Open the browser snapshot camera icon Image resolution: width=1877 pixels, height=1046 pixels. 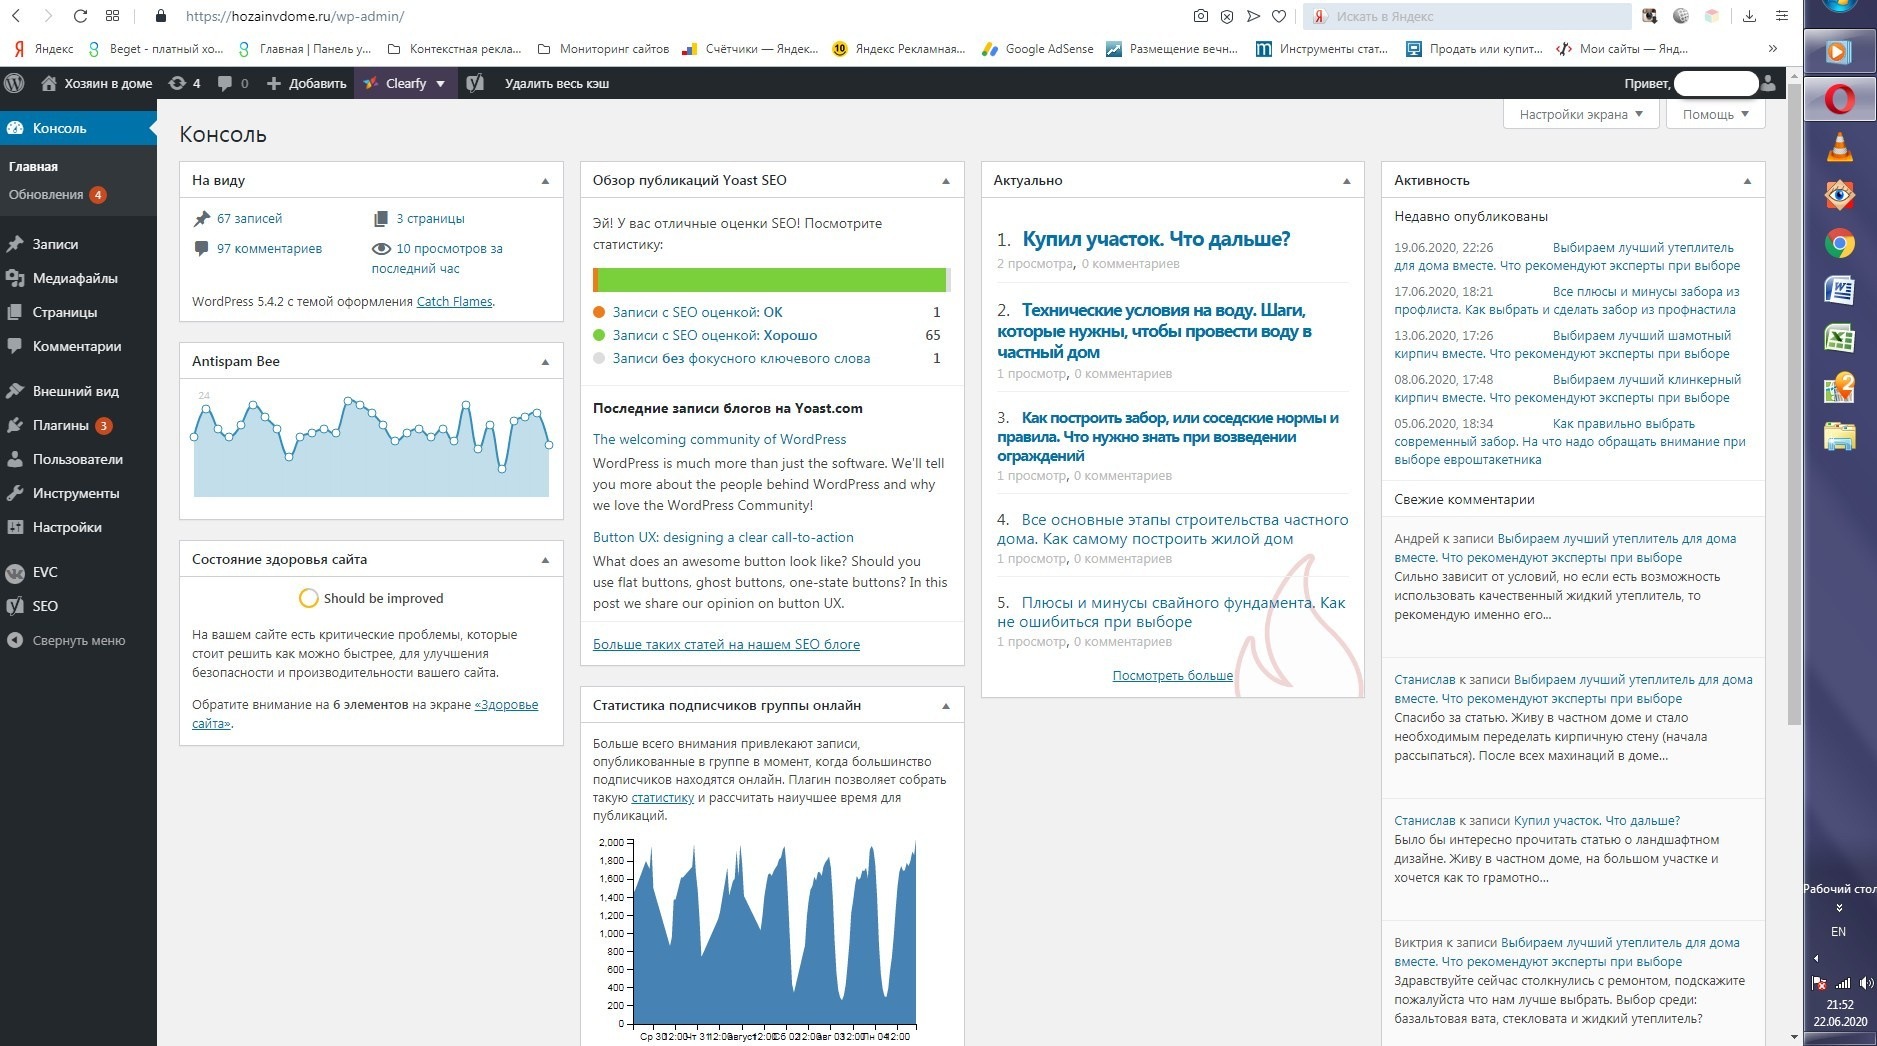click(1200, 16)
